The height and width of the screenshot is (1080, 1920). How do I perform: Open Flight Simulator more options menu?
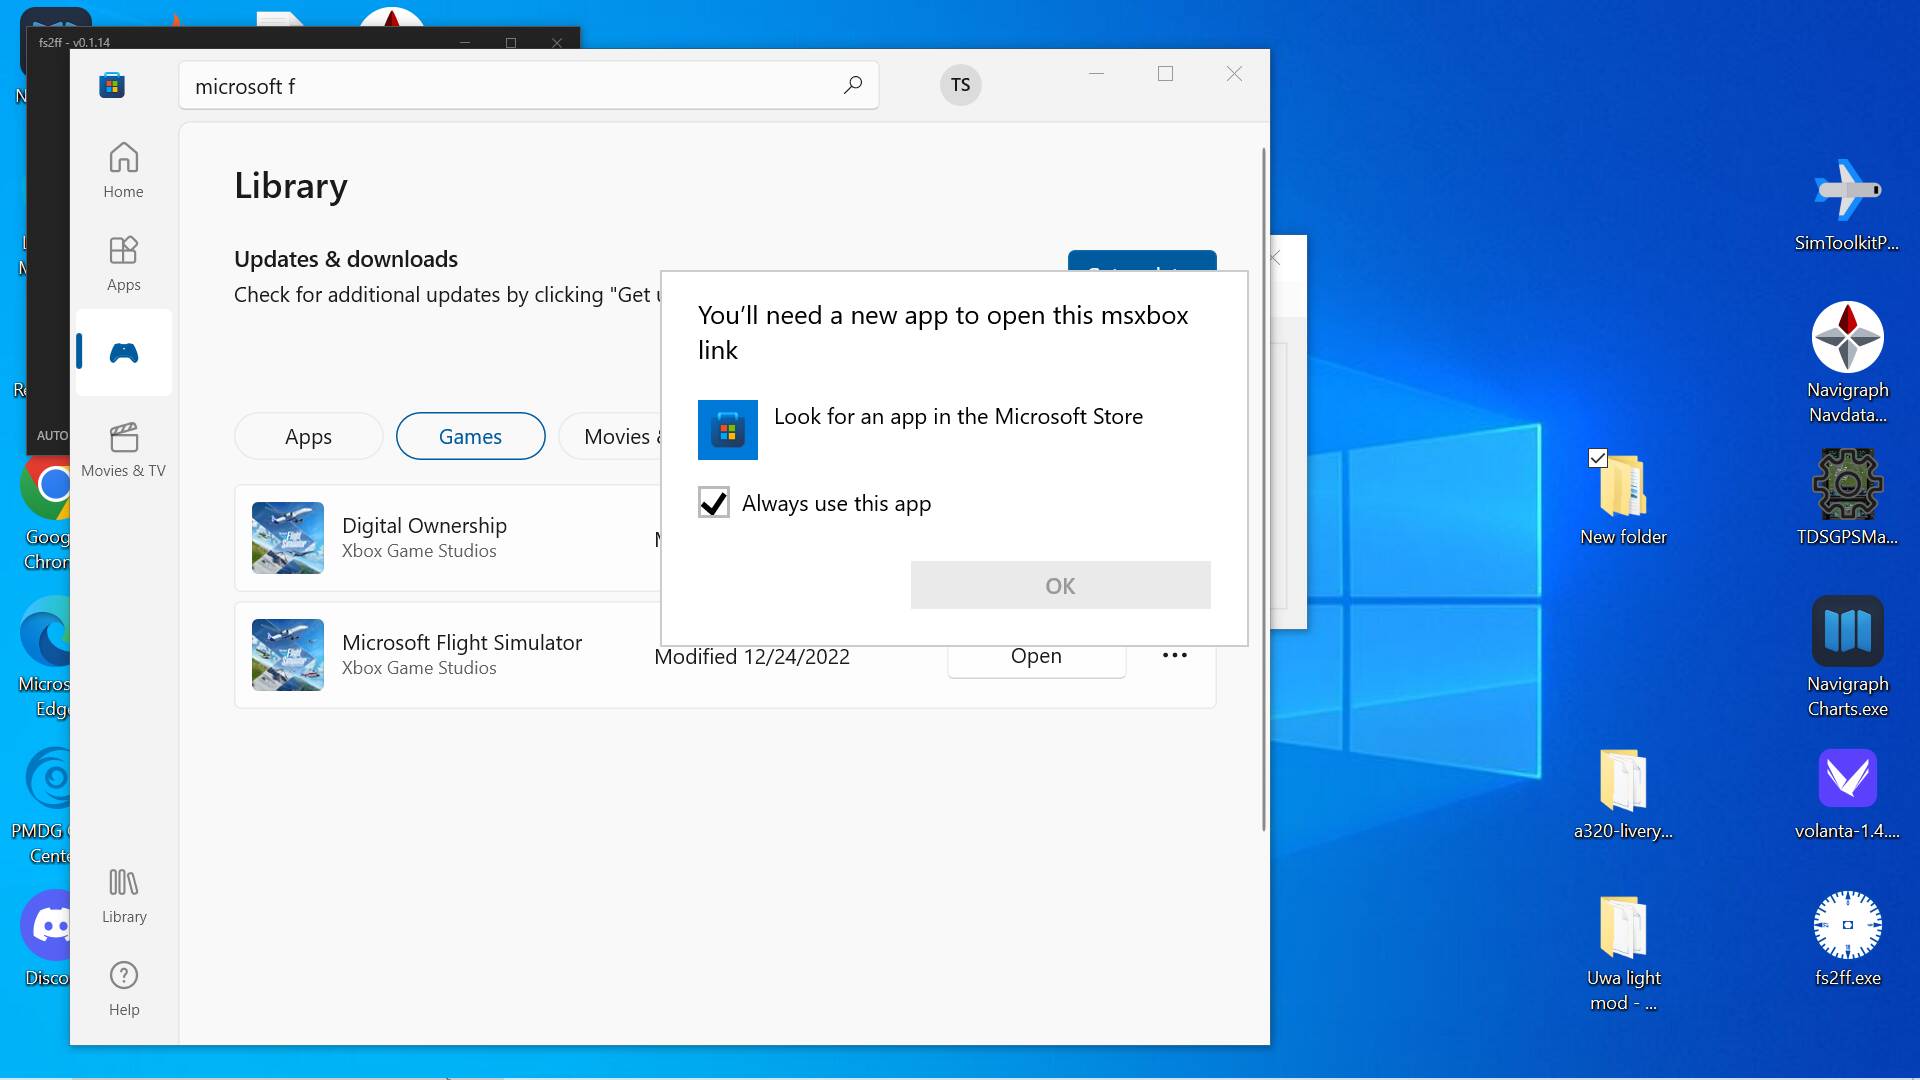point(1174,656)
